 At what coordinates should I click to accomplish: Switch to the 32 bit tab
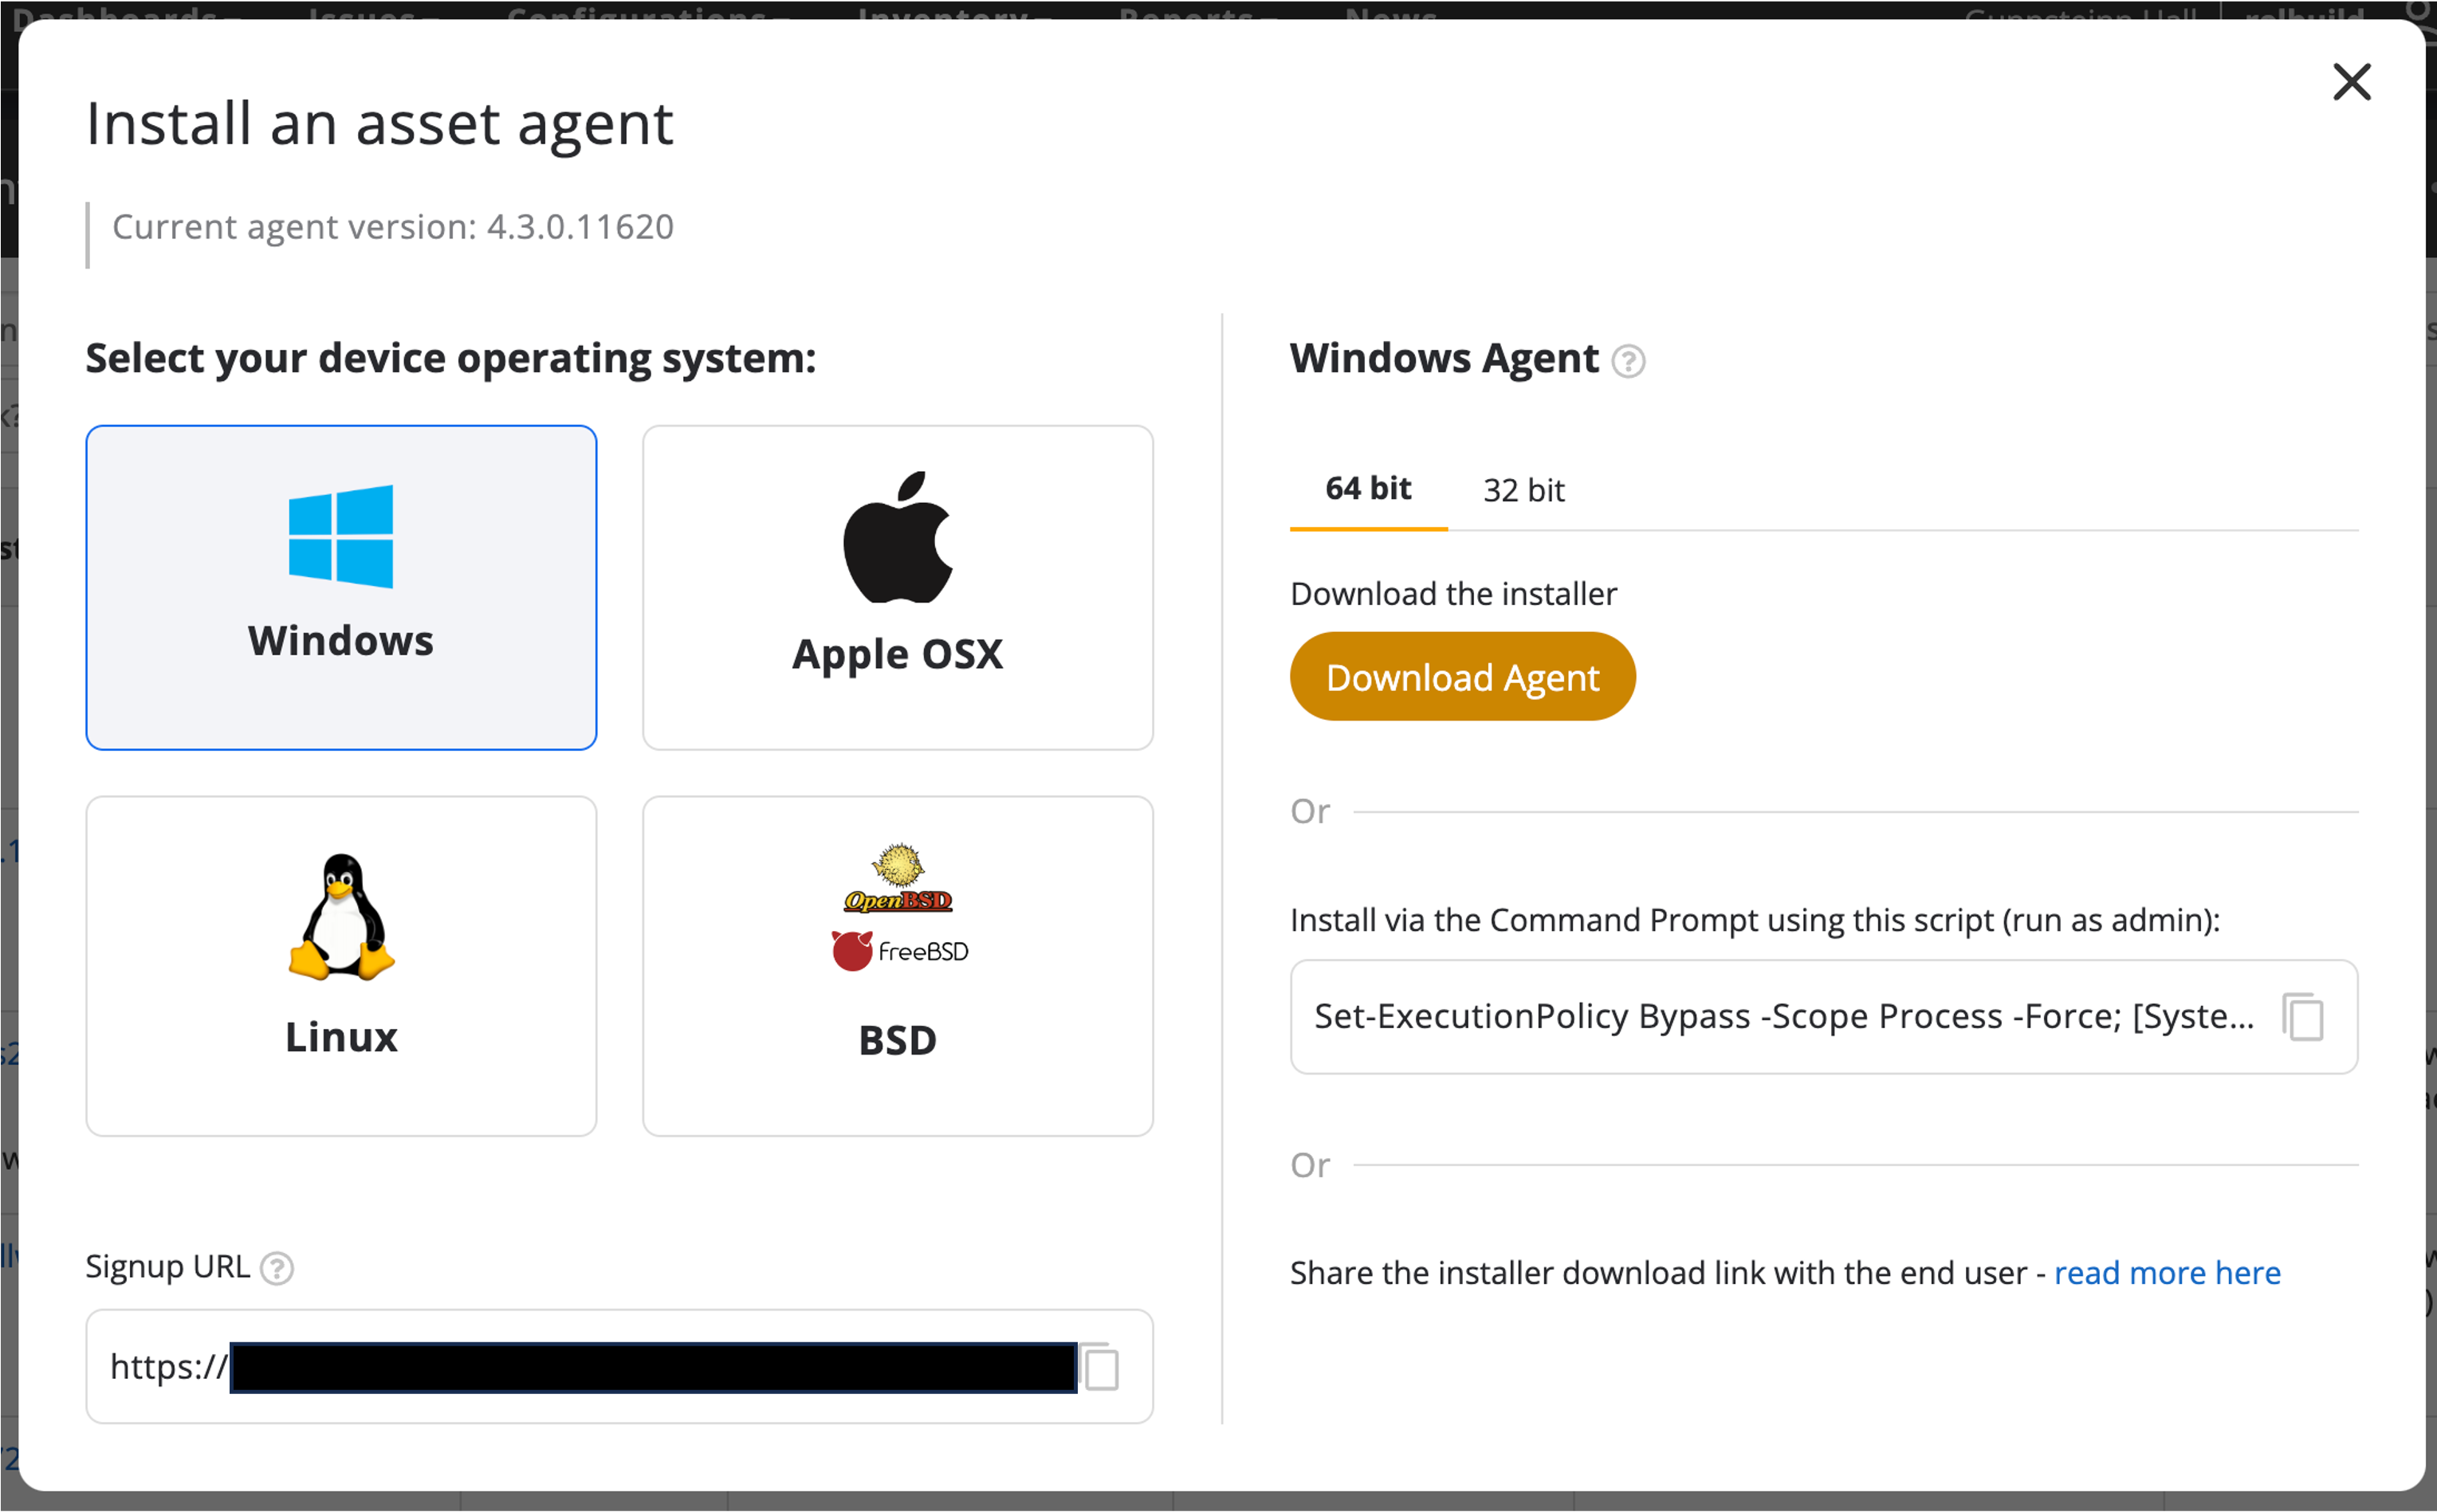1523,490
